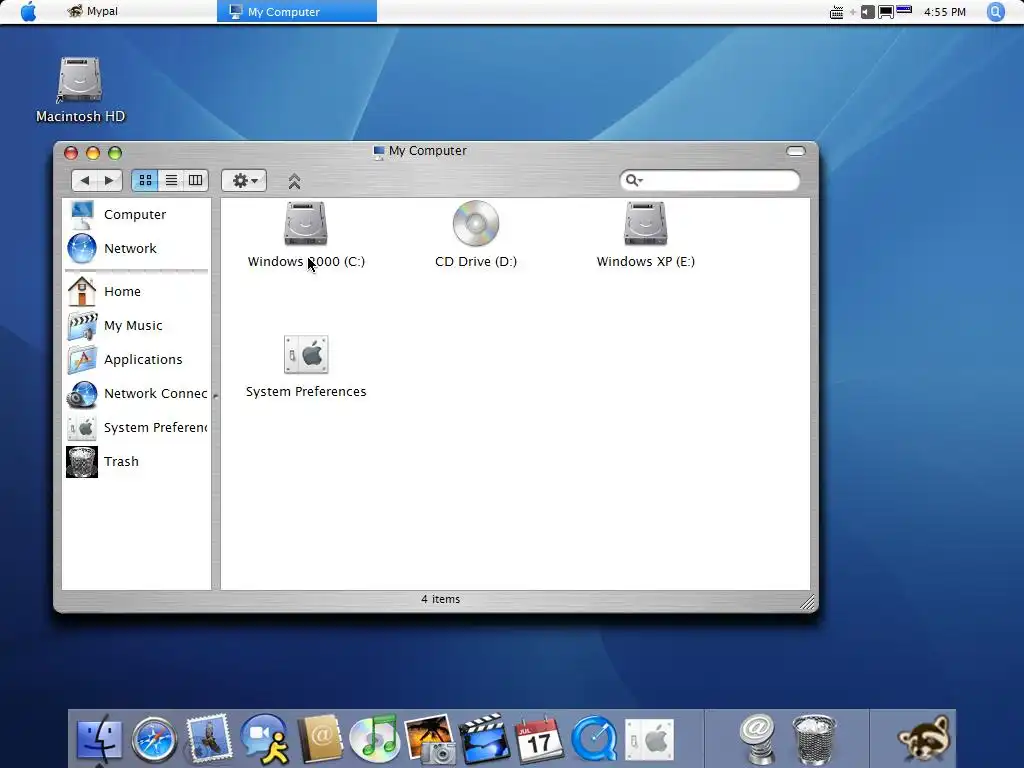
Task: Click the clock showing 4:55 PM
Action: [944, 12]
